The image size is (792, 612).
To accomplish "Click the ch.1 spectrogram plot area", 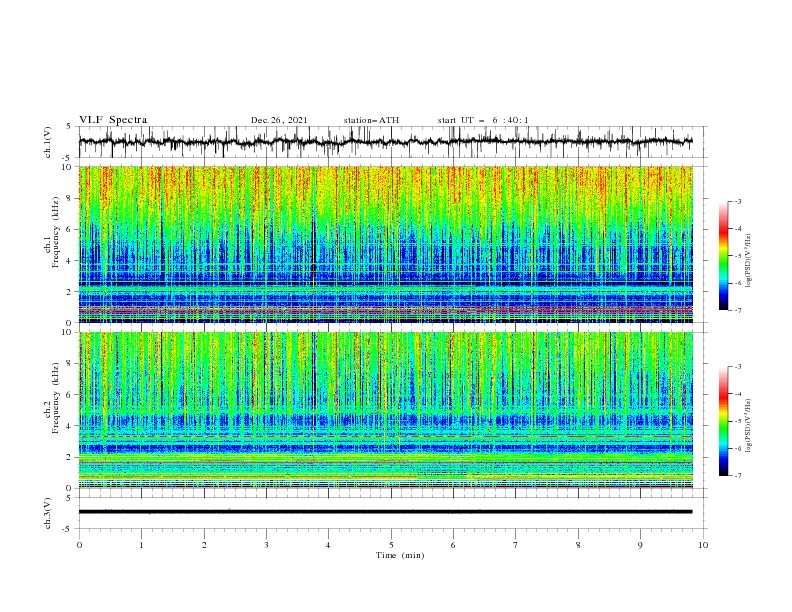I will tap(385, 244).
